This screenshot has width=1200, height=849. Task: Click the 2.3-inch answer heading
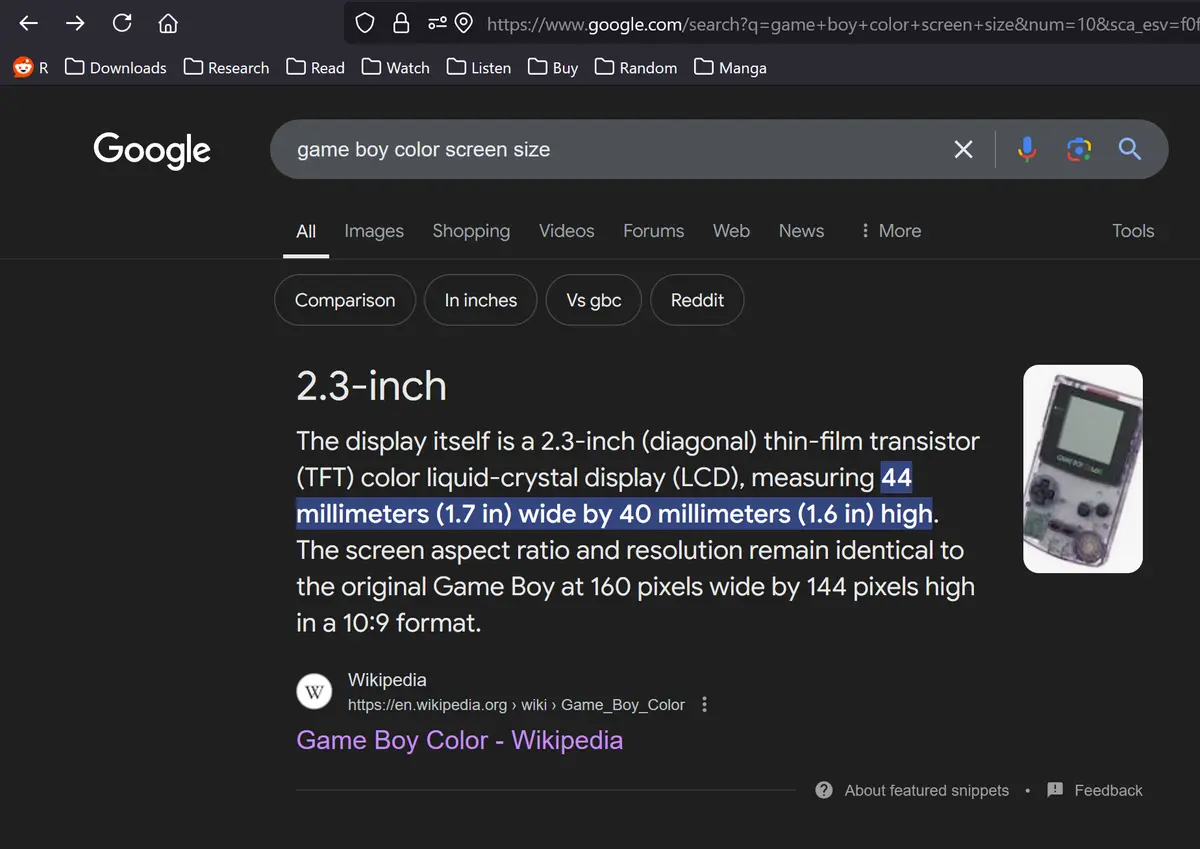(372, 387)
